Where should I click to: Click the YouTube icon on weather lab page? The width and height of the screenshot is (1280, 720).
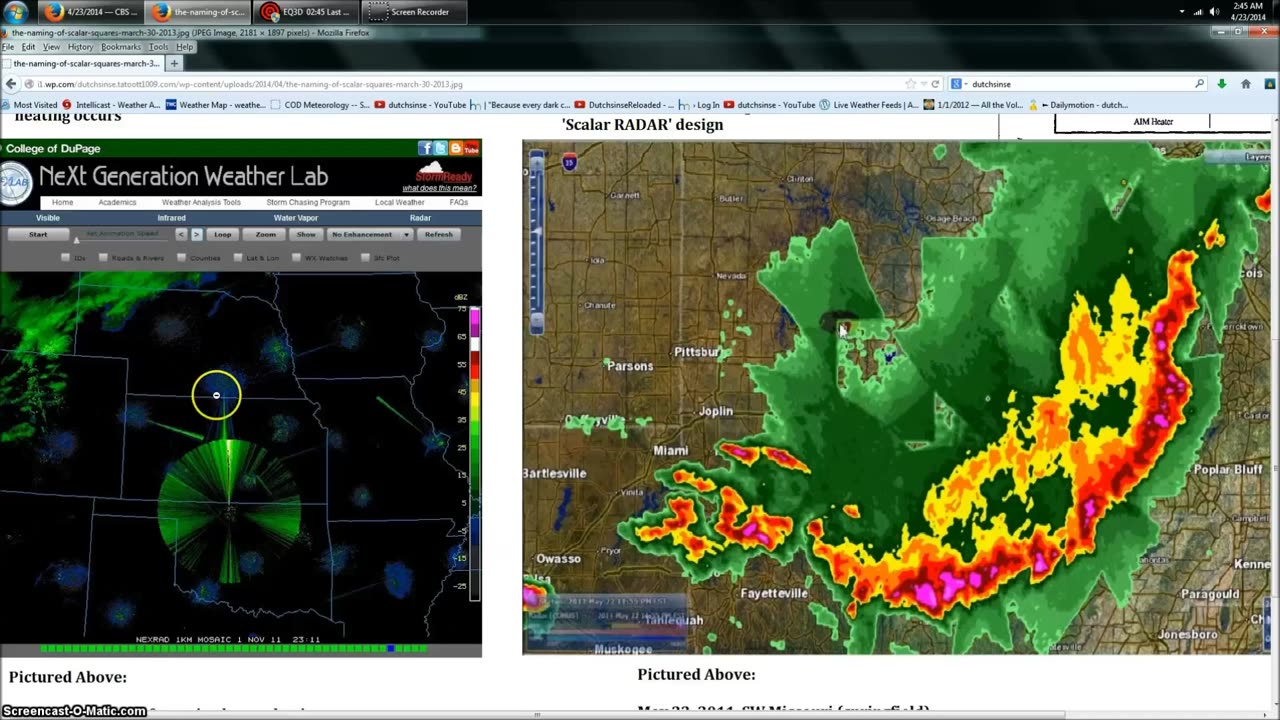471,148
